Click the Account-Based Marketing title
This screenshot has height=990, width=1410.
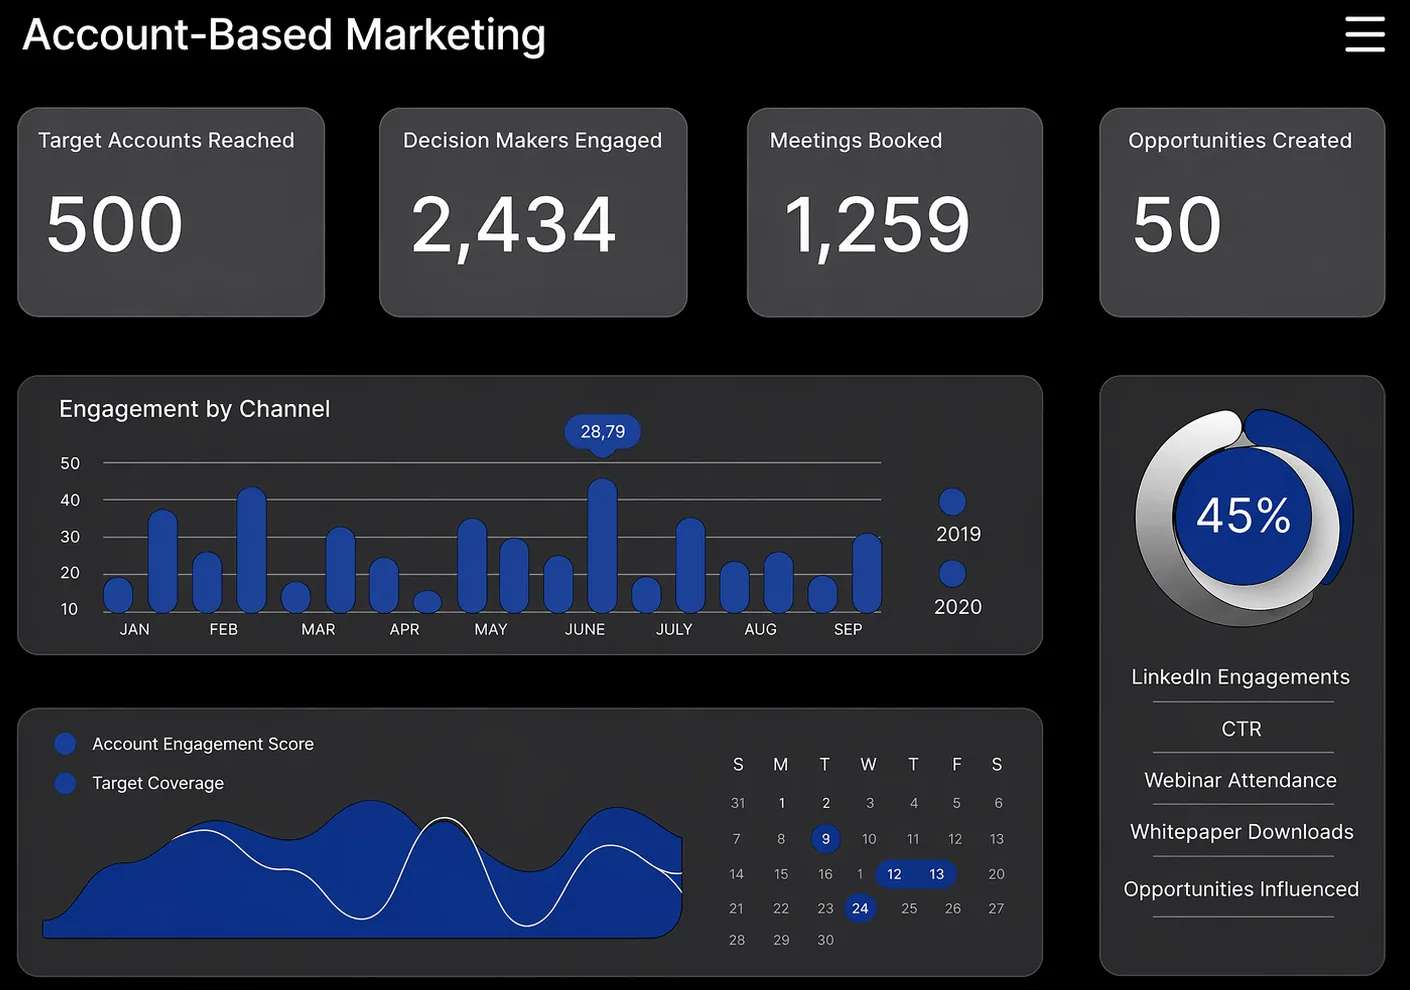(x=284, y=35)
